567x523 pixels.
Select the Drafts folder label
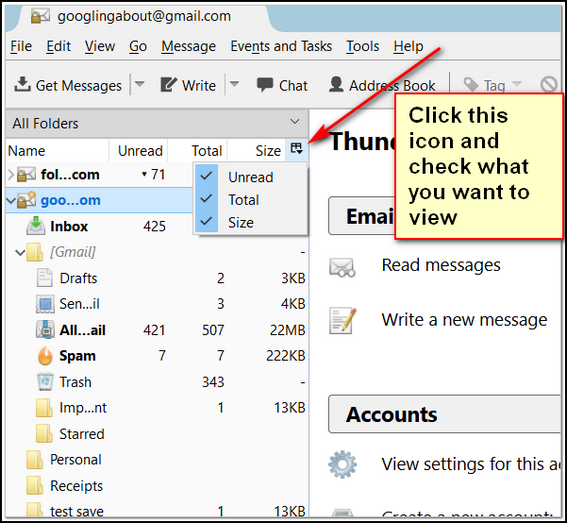tap(78, 278)
